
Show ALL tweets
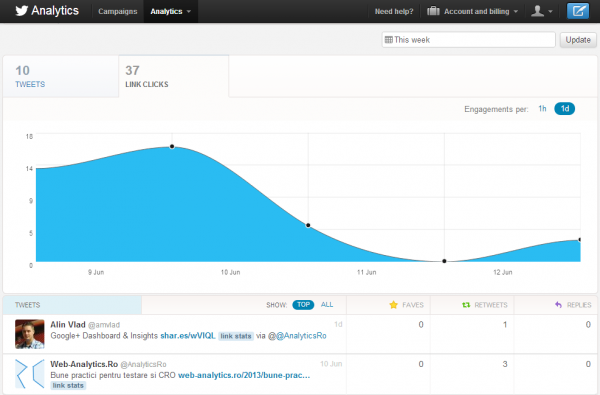point(327,305)
